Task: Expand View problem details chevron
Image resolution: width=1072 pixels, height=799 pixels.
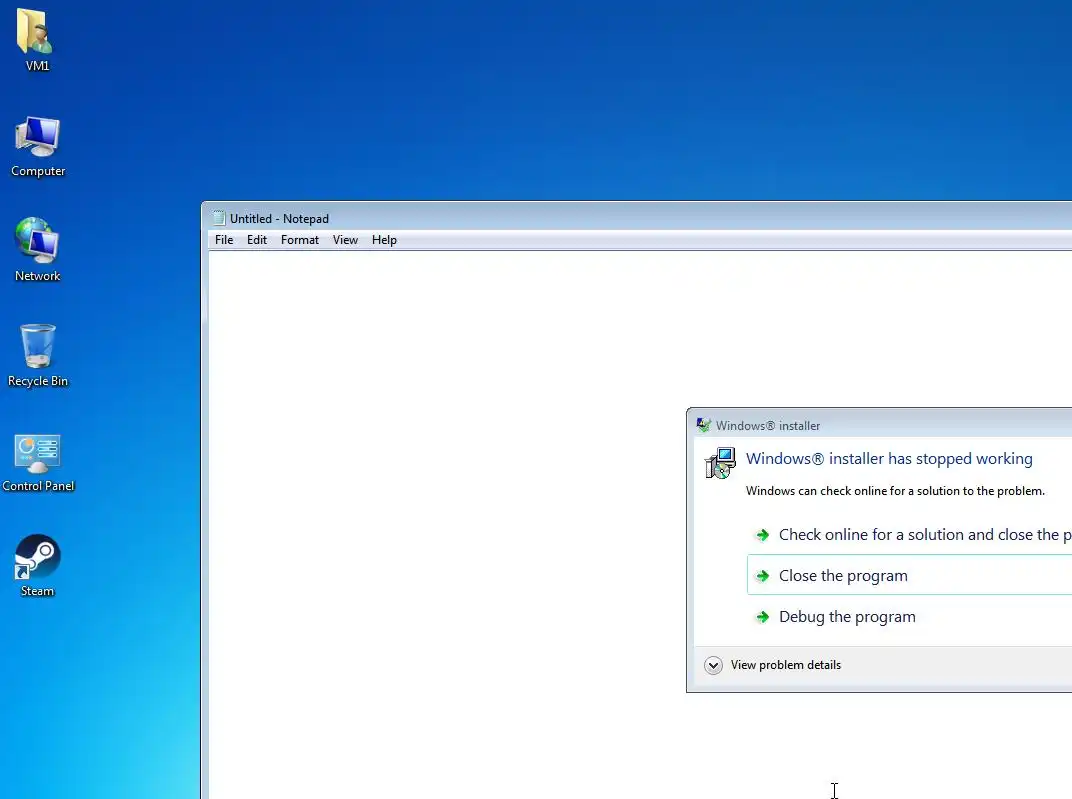Action: point(713,665)
